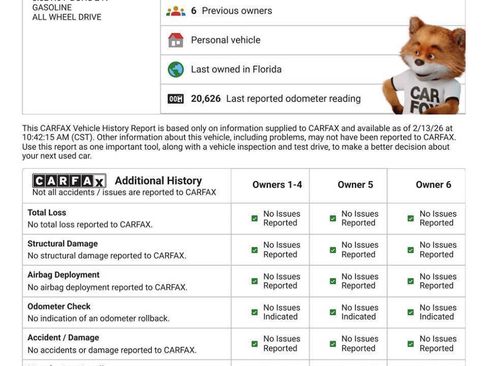Click the Additional History heading
This screenshot has height=366, width=488.
tap(158, 181)
